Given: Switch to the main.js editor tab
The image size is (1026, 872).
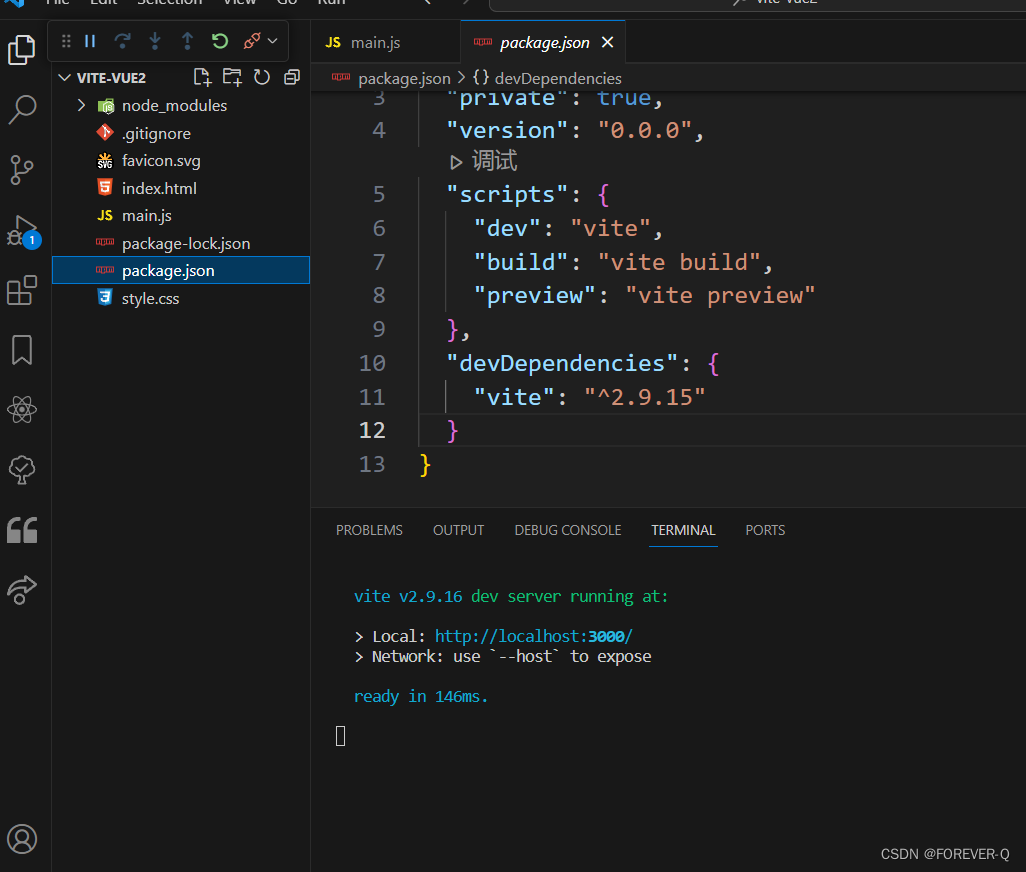Looking at the screenshot, I should click(375, 43).
